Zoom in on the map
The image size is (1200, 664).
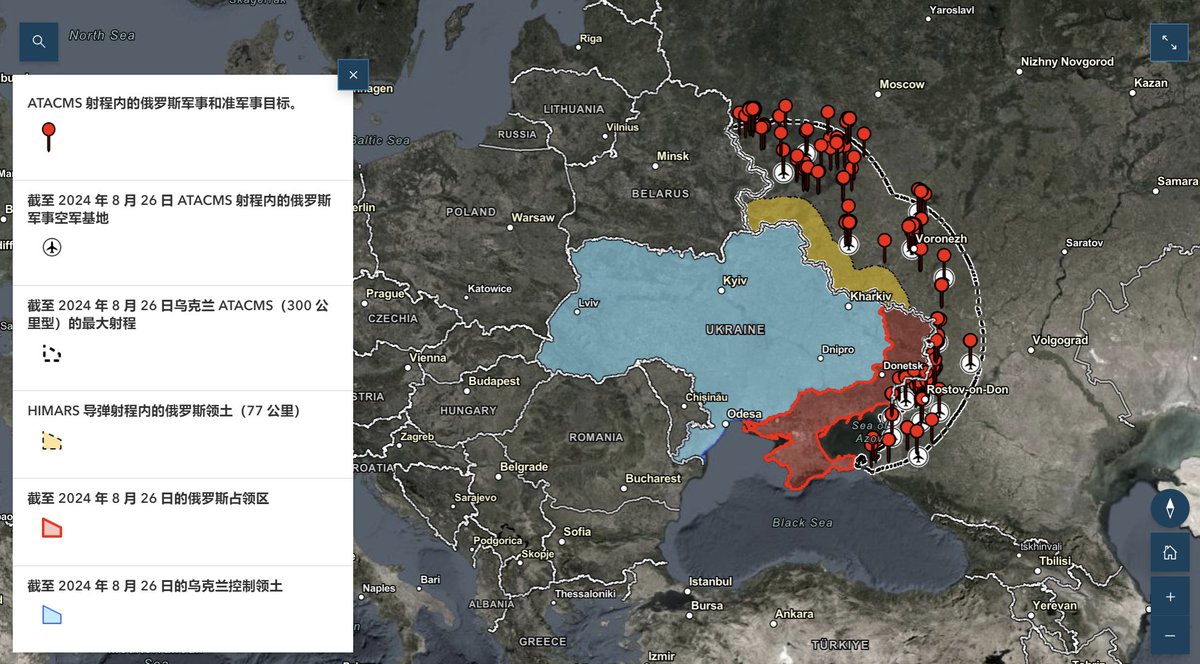1169,596
